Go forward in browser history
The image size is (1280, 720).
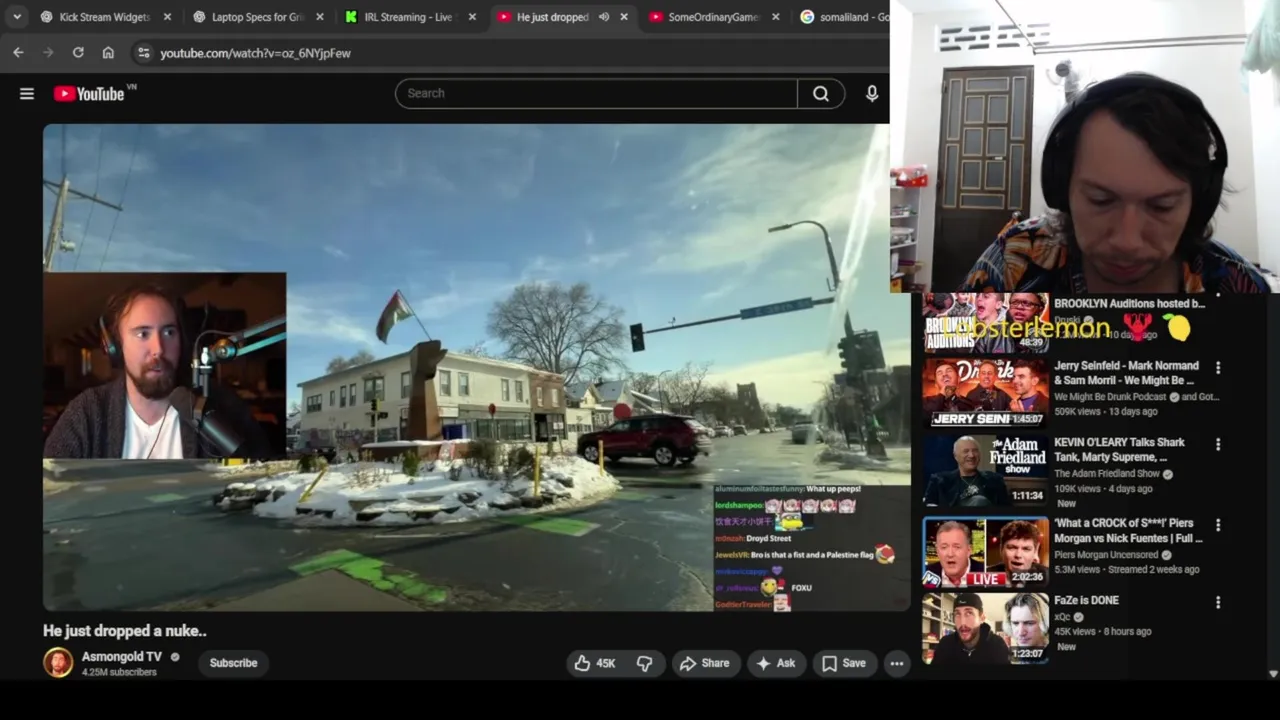click(48, 53)
